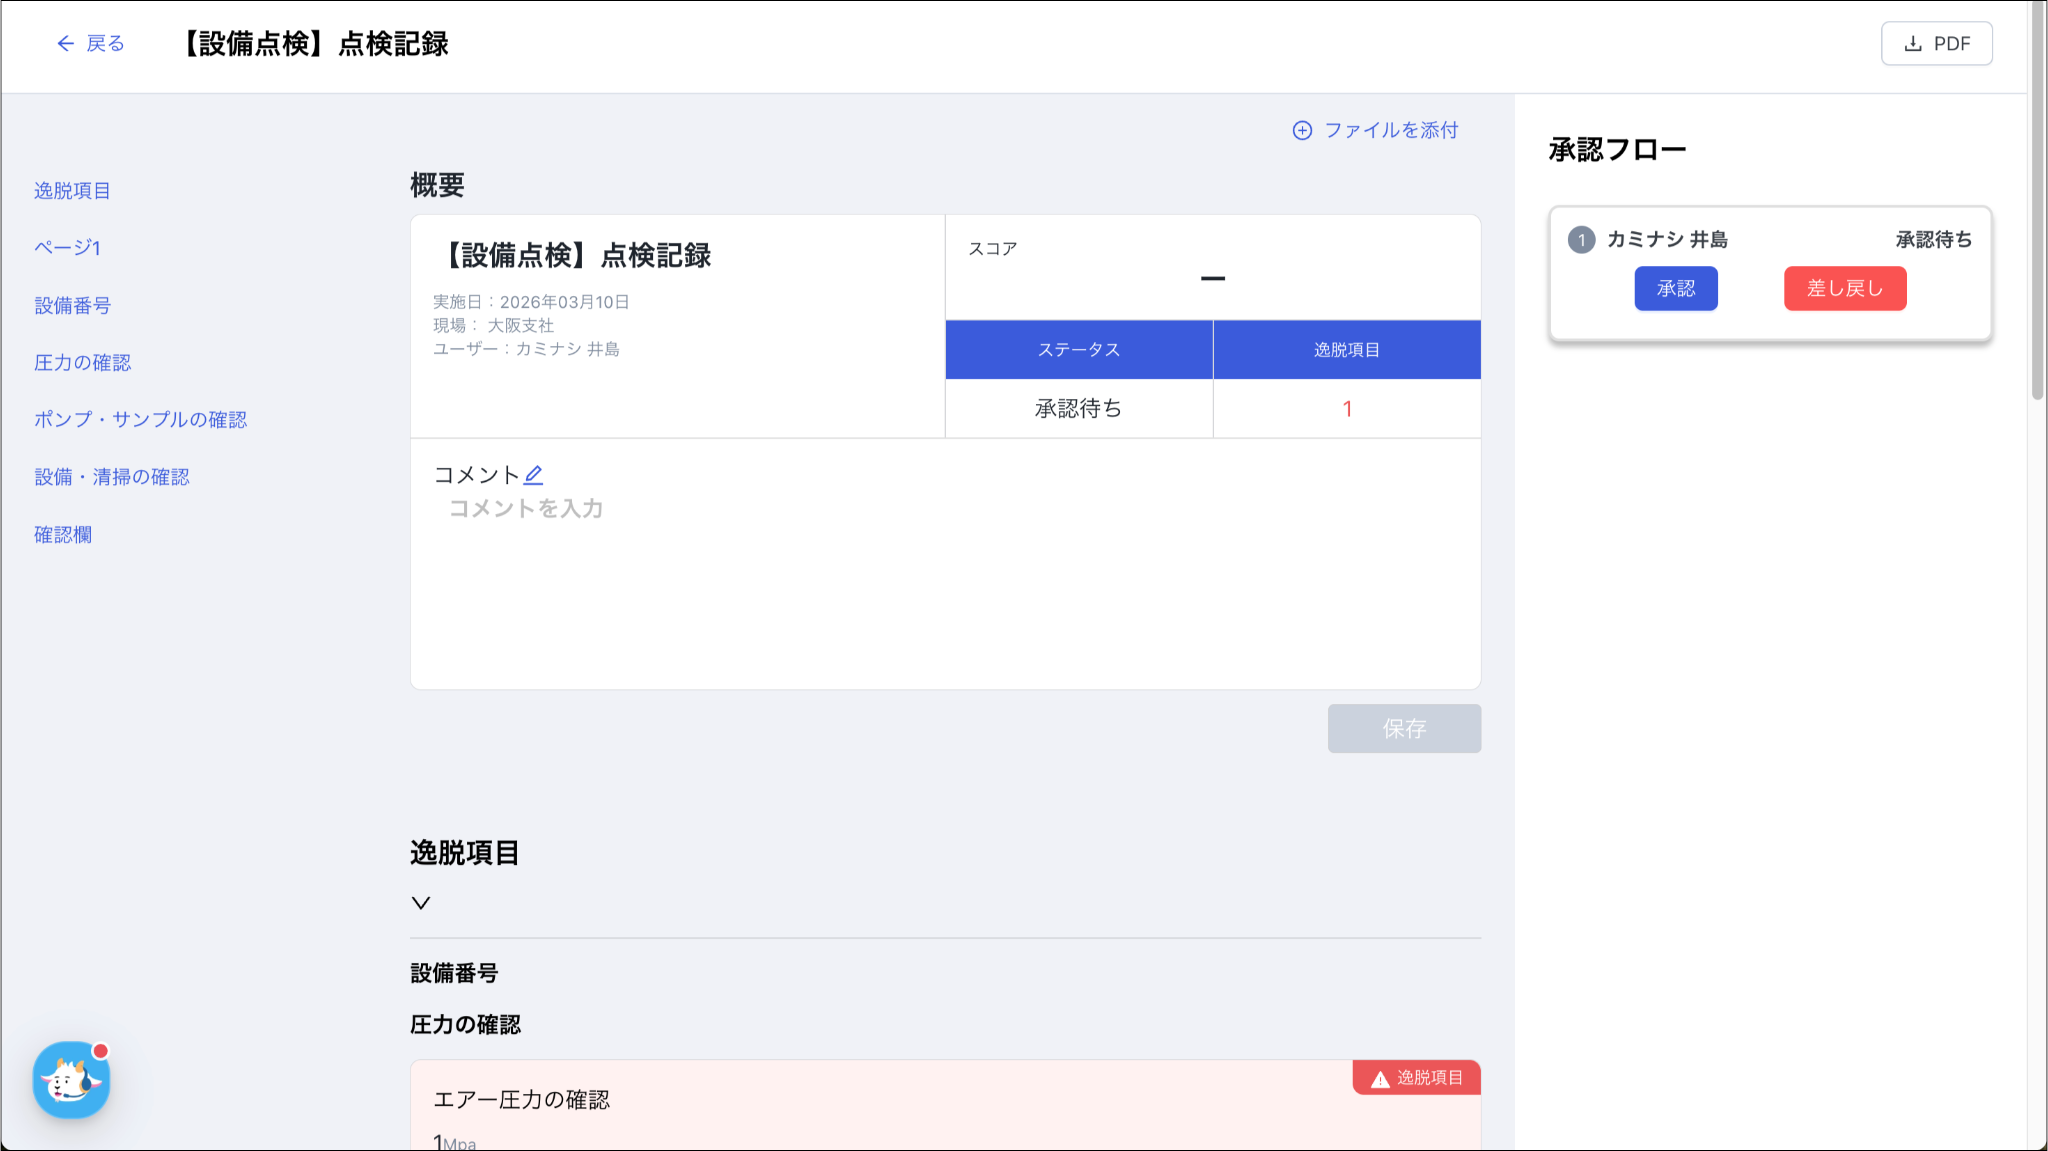This screenshot has height=1151, width=2048.
Task: Jump to 設備・清掃の確認 section
Action: click(111, 477)
